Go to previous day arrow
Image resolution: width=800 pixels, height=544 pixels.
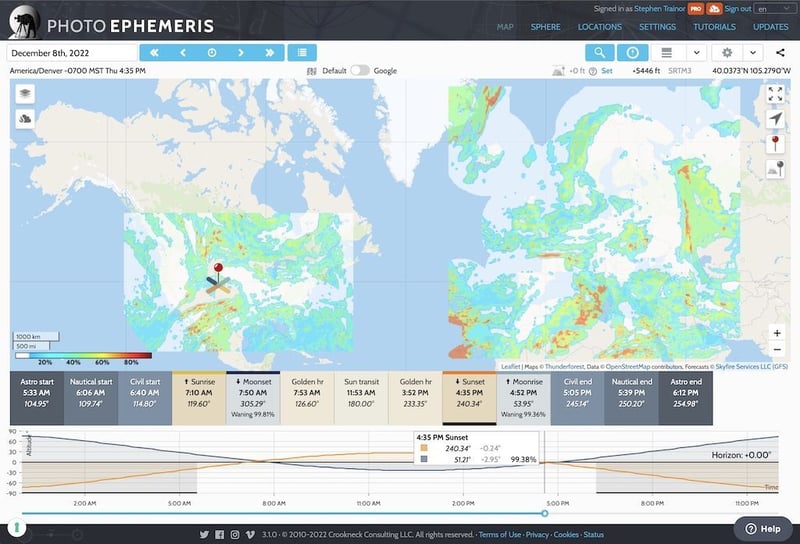click(x=183, y=53)
